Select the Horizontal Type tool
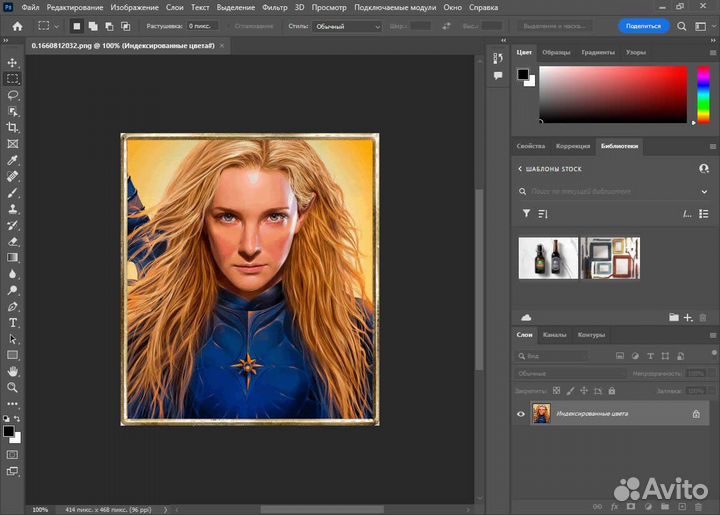This screenshot has width=720, height=515. coord(12,323)
